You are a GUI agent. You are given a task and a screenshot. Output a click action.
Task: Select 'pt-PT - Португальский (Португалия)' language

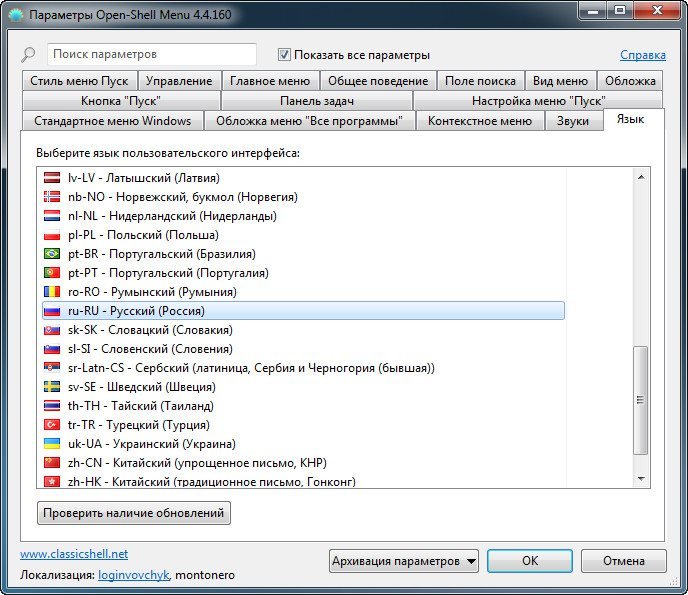pos(168,273)
